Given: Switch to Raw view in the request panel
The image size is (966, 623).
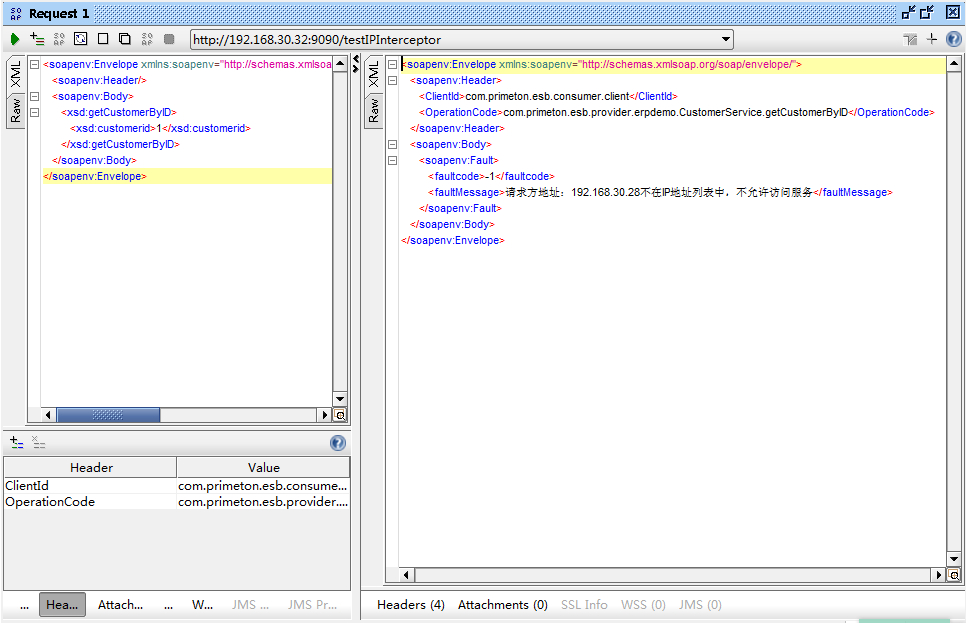Looking at the screenshot, I should coord(16,111).
